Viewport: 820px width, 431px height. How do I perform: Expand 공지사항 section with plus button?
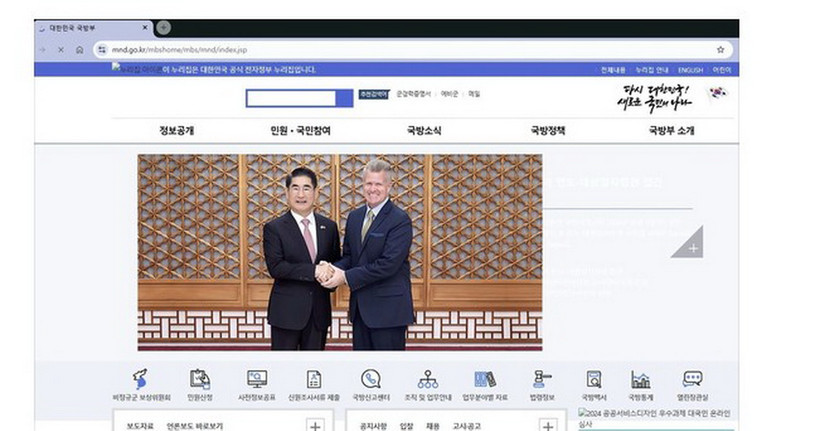548,426
